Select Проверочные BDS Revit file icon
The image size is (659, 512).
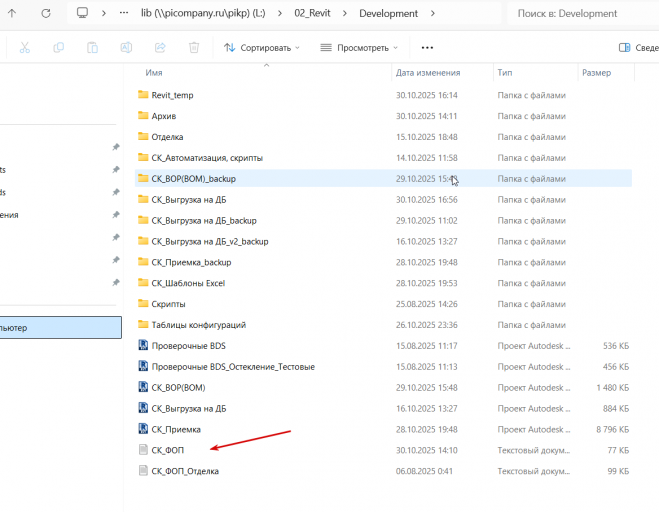(x=143, y=345)
